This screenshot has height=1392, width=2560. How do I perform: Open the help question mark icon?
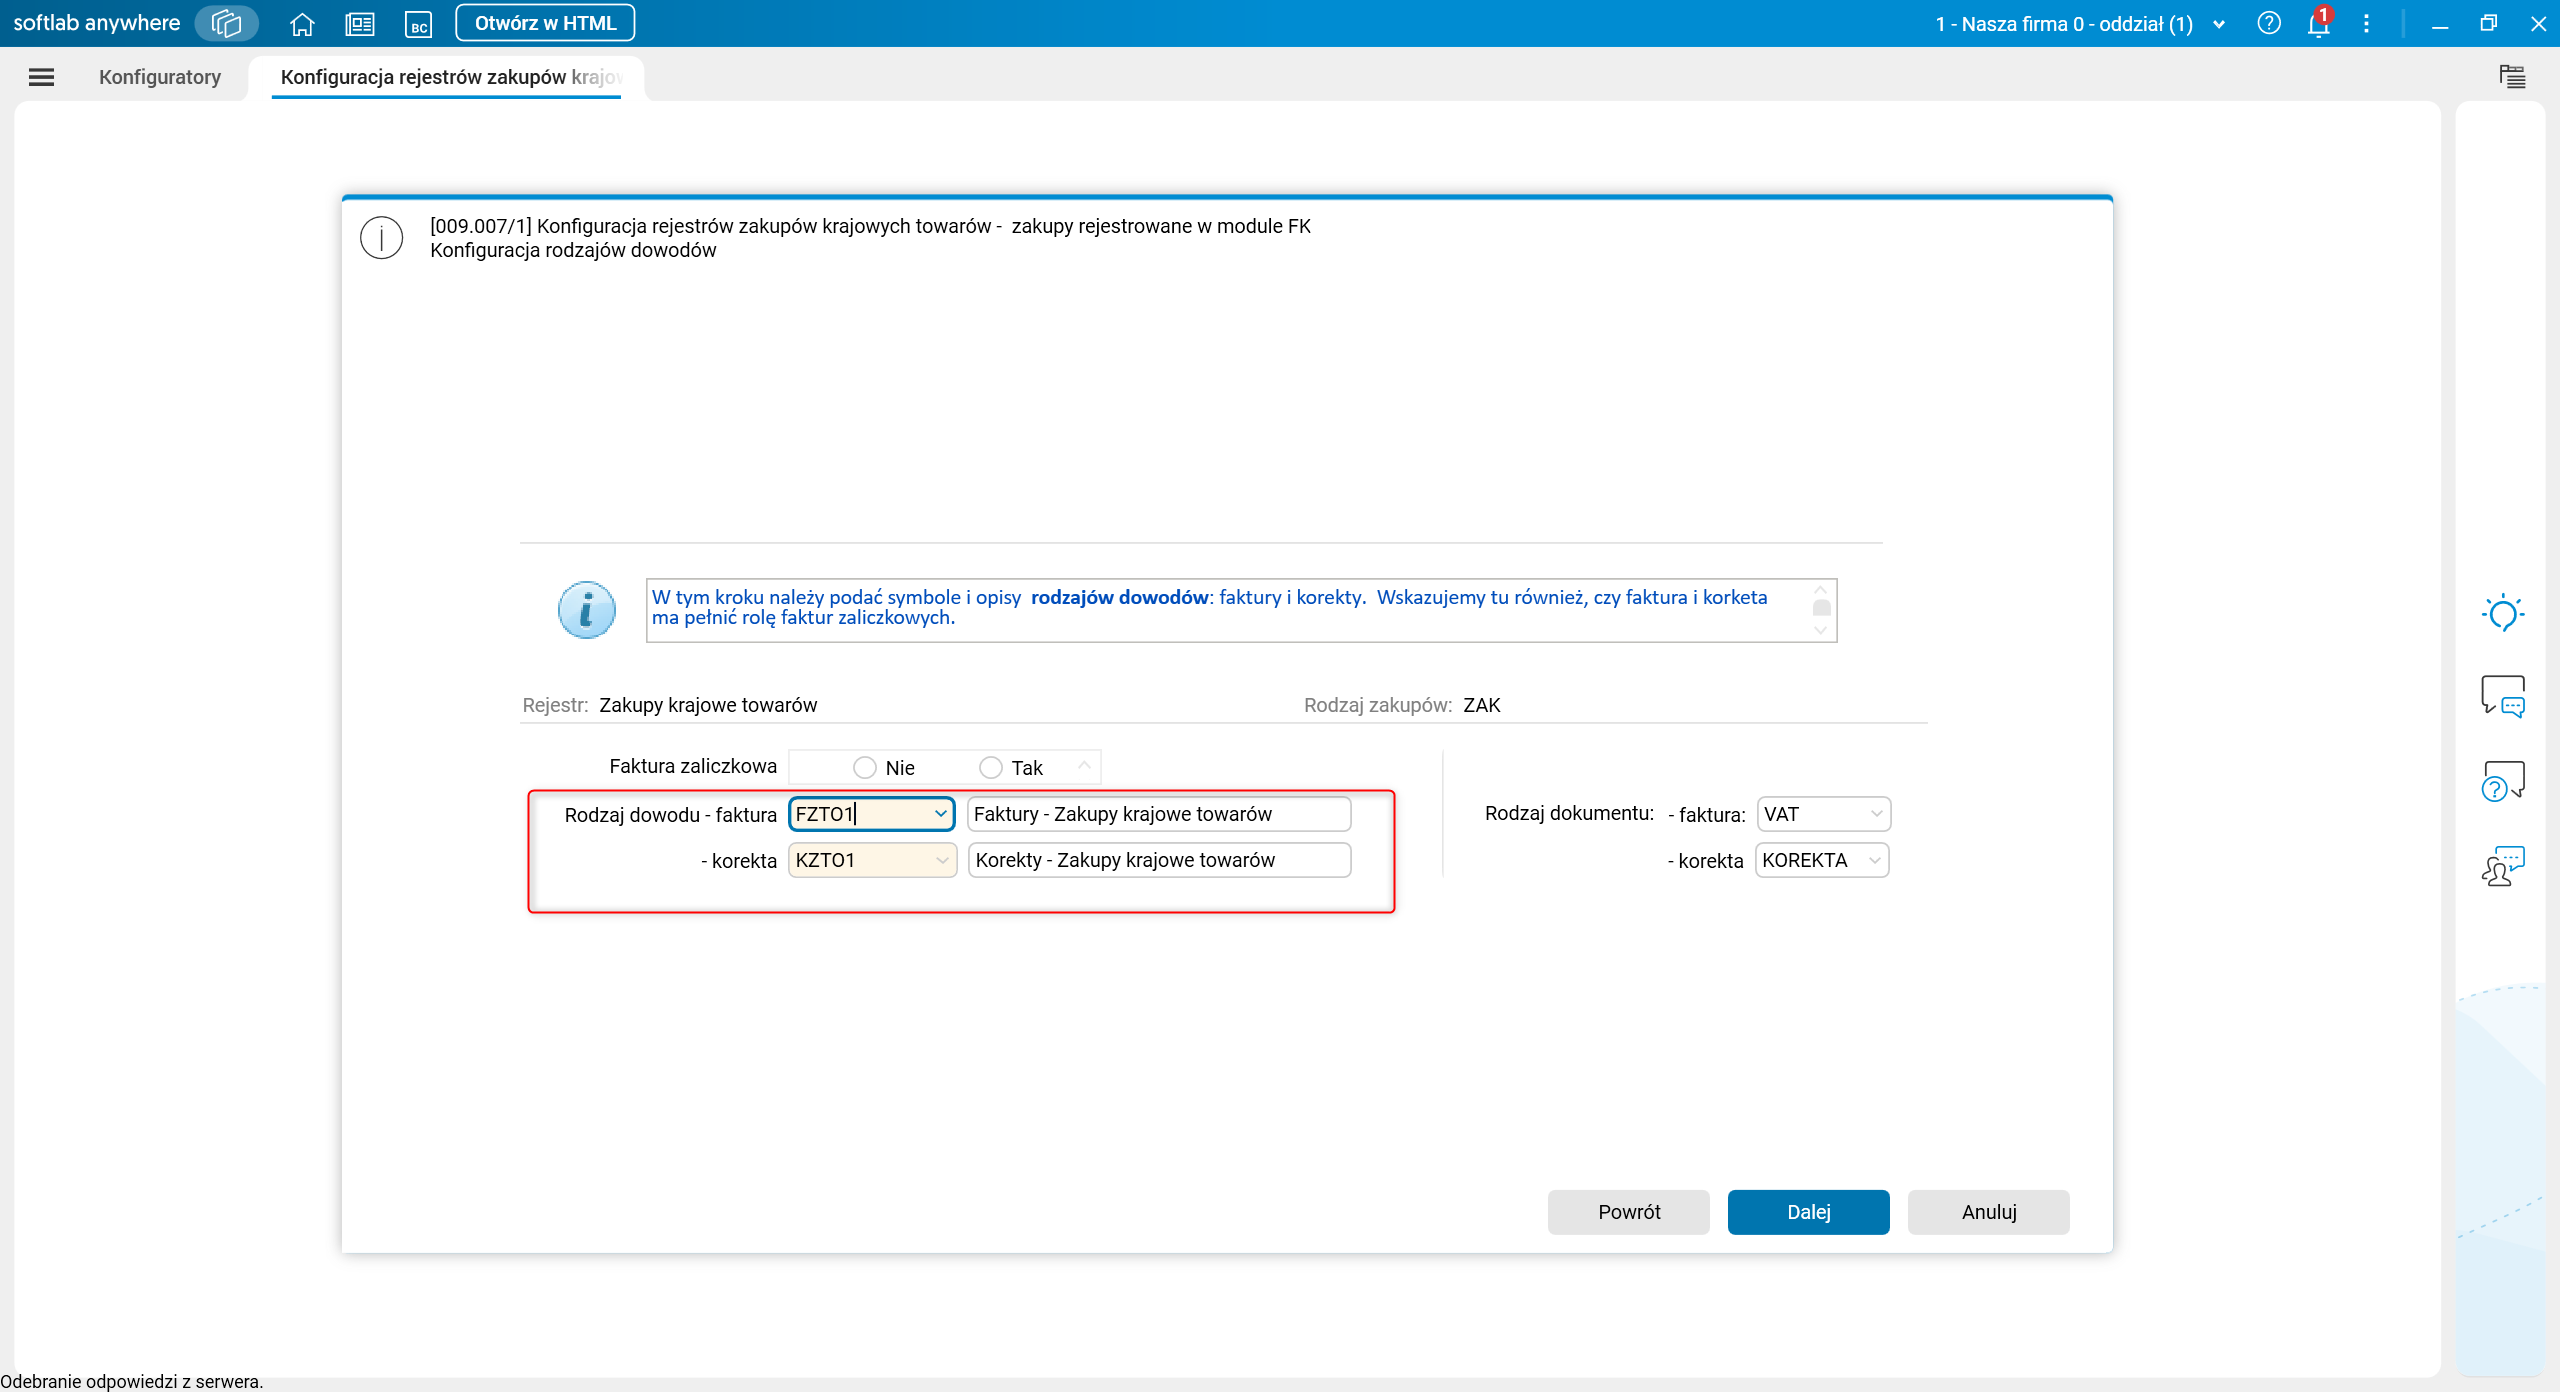point(2269,23)
